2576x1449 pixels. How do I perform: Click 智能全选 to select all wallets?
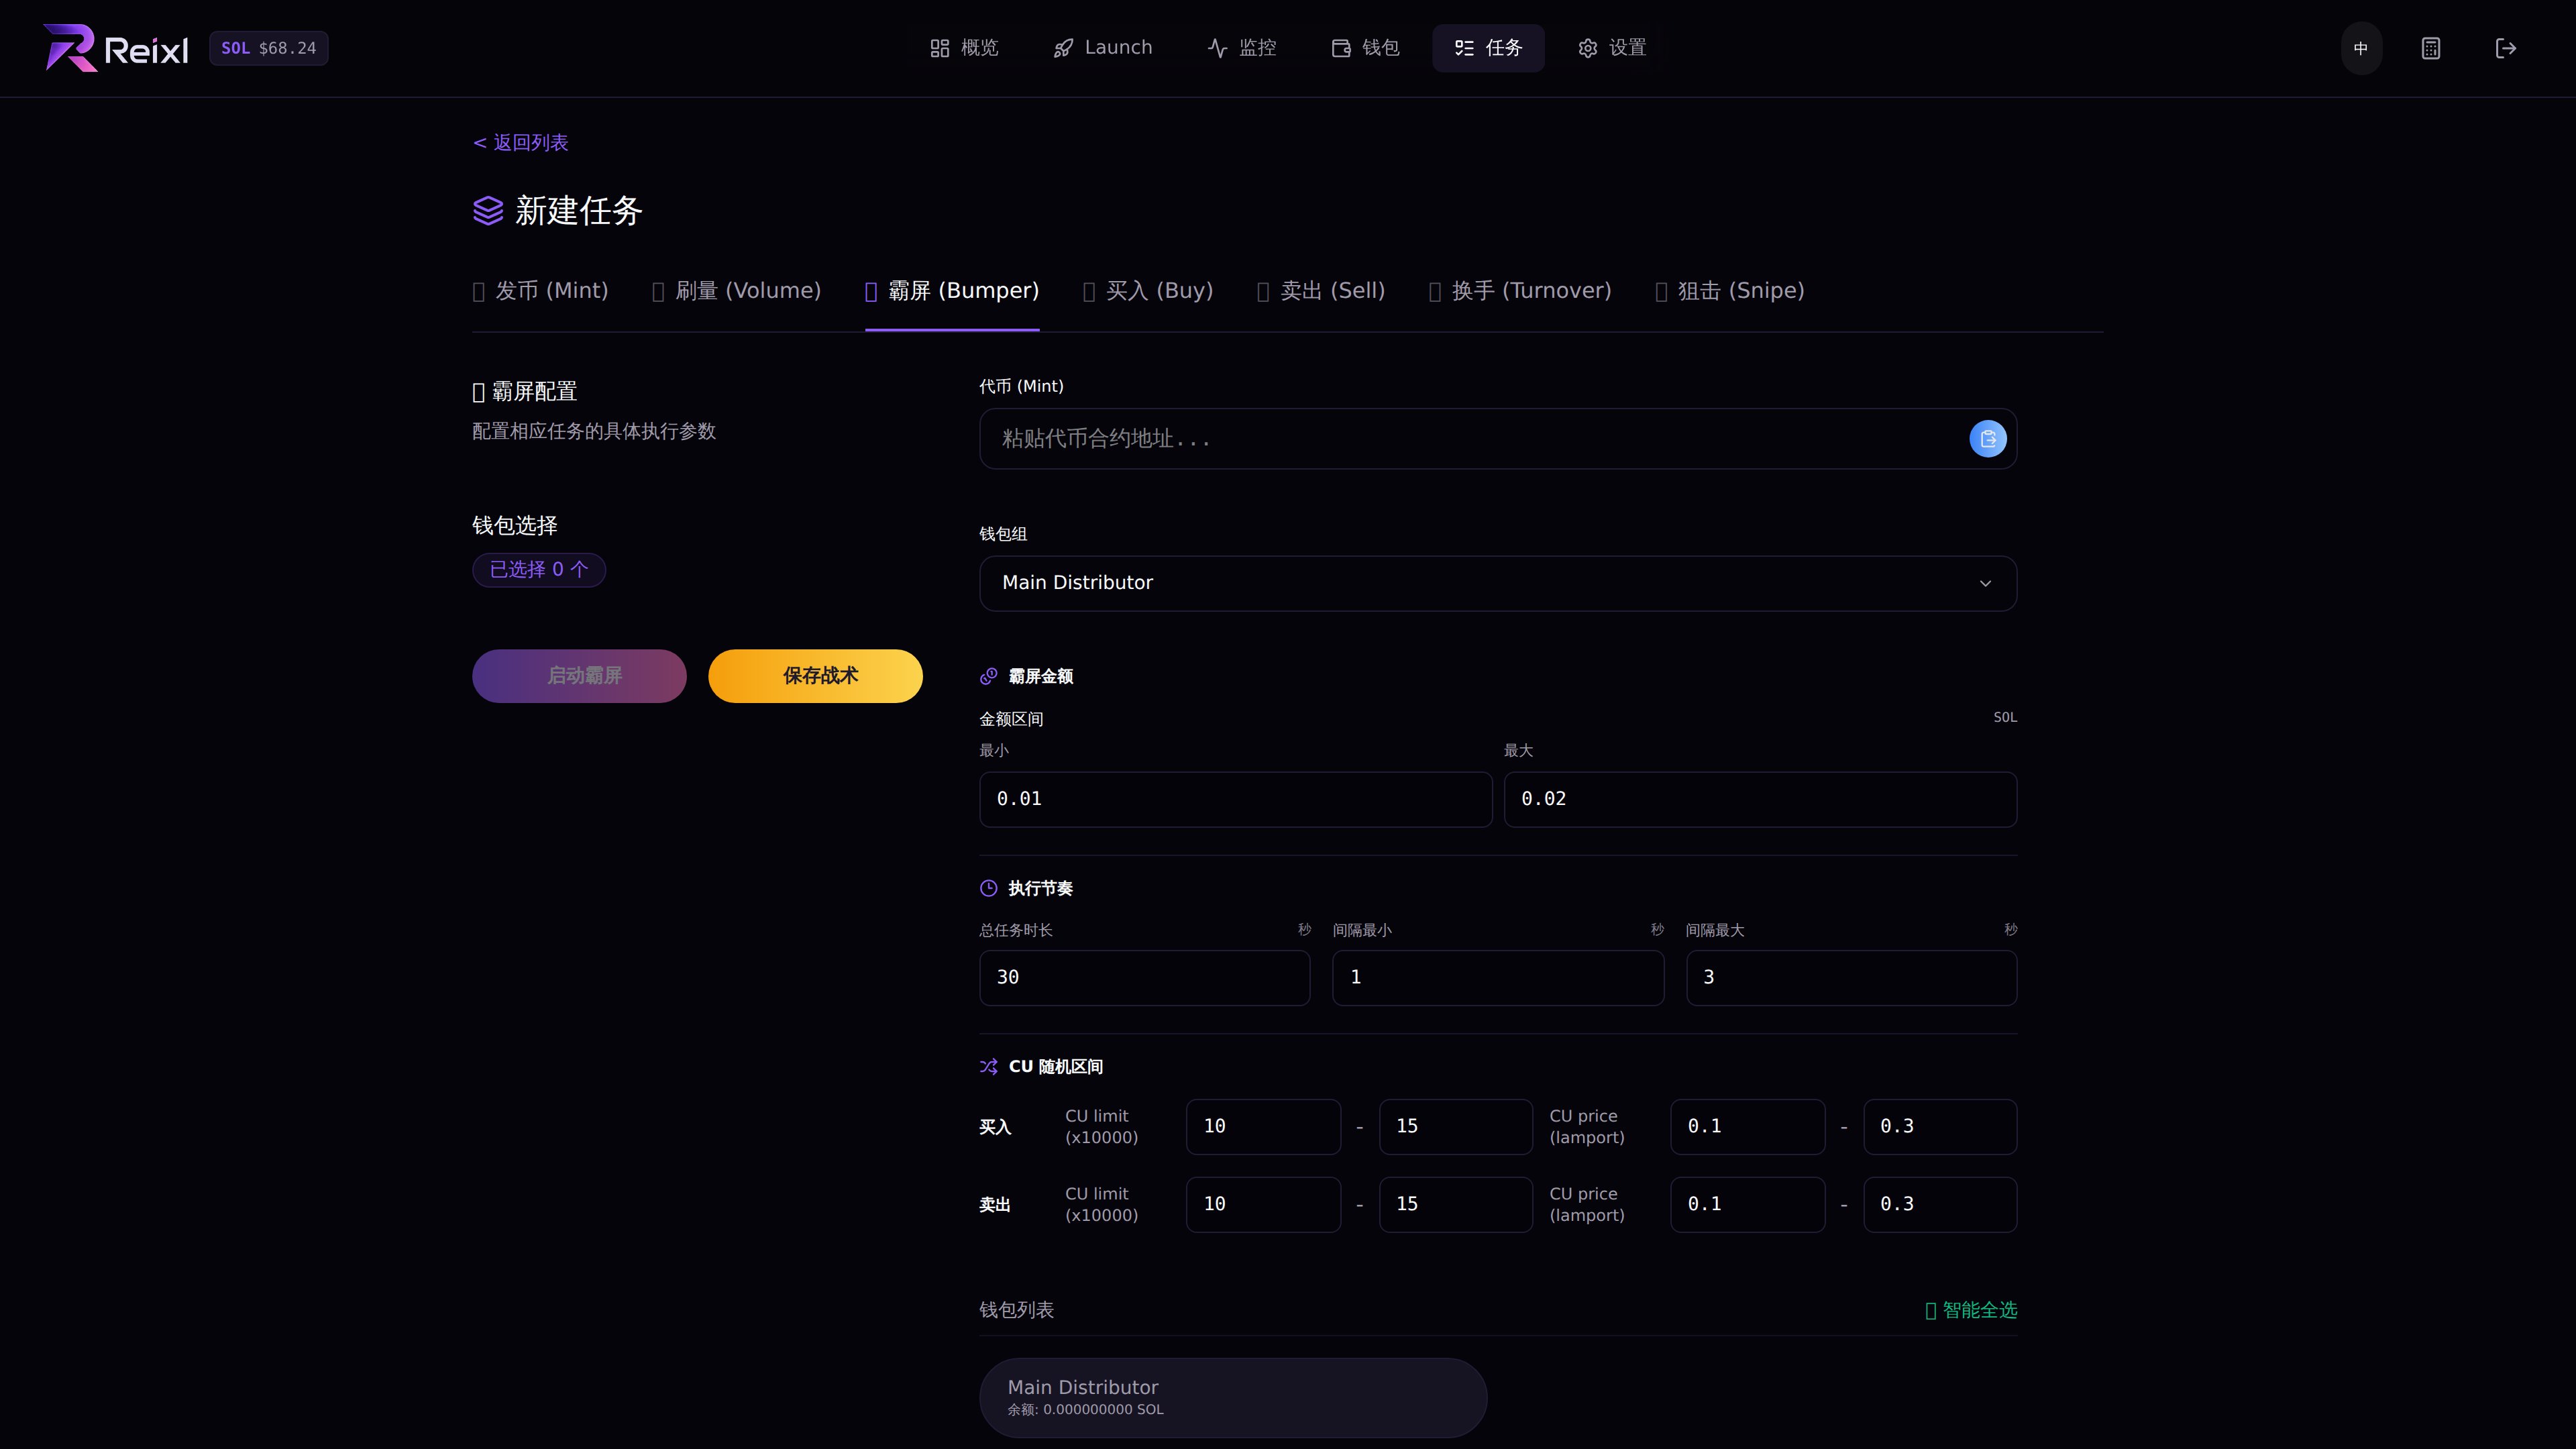[1971, 1310]
